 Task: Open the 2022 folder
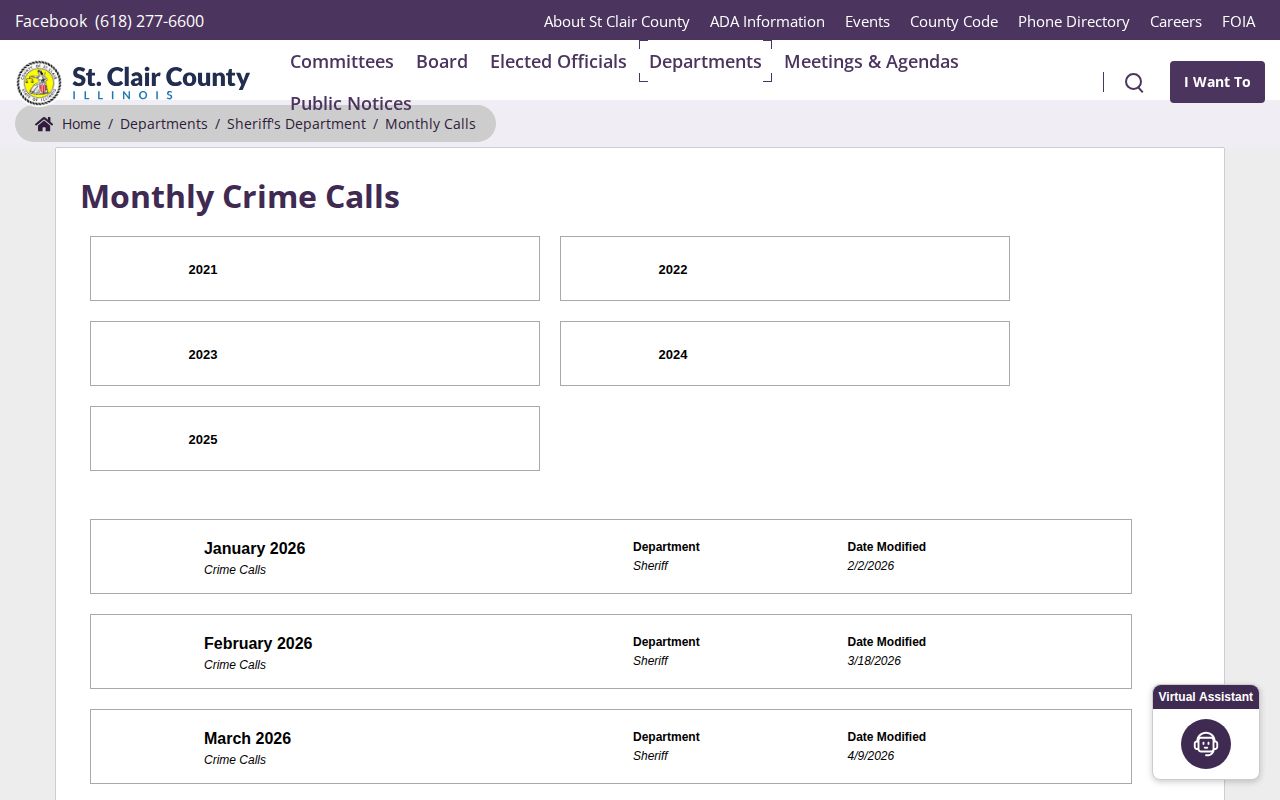coord(785,269)
